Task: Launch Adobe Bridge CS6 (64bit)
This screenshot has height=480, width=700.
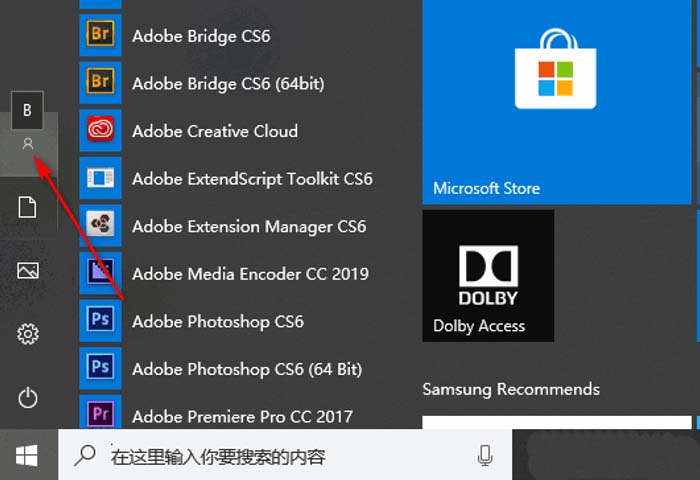Action: click(x=228, y=84)
